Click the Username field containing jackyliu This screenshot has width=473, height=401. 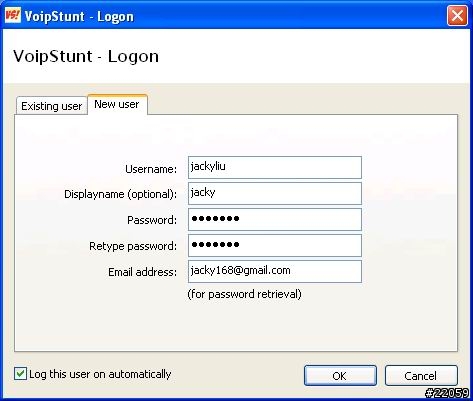tap(275, 167)
